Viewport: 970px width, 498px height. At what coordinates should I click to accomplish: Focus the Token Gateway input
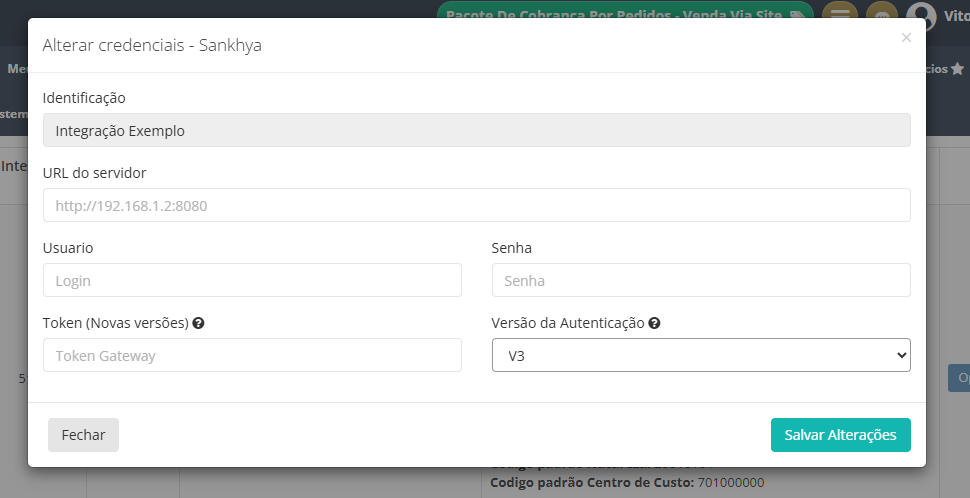(252, 355)
